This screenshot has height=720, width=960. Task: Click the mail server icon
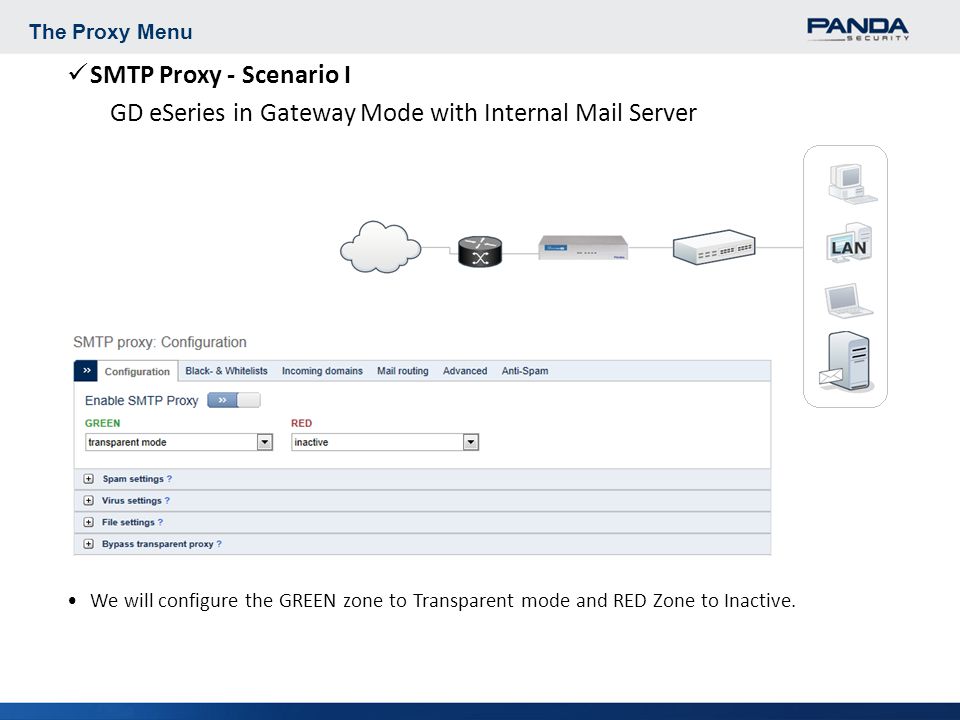(846, 361)
